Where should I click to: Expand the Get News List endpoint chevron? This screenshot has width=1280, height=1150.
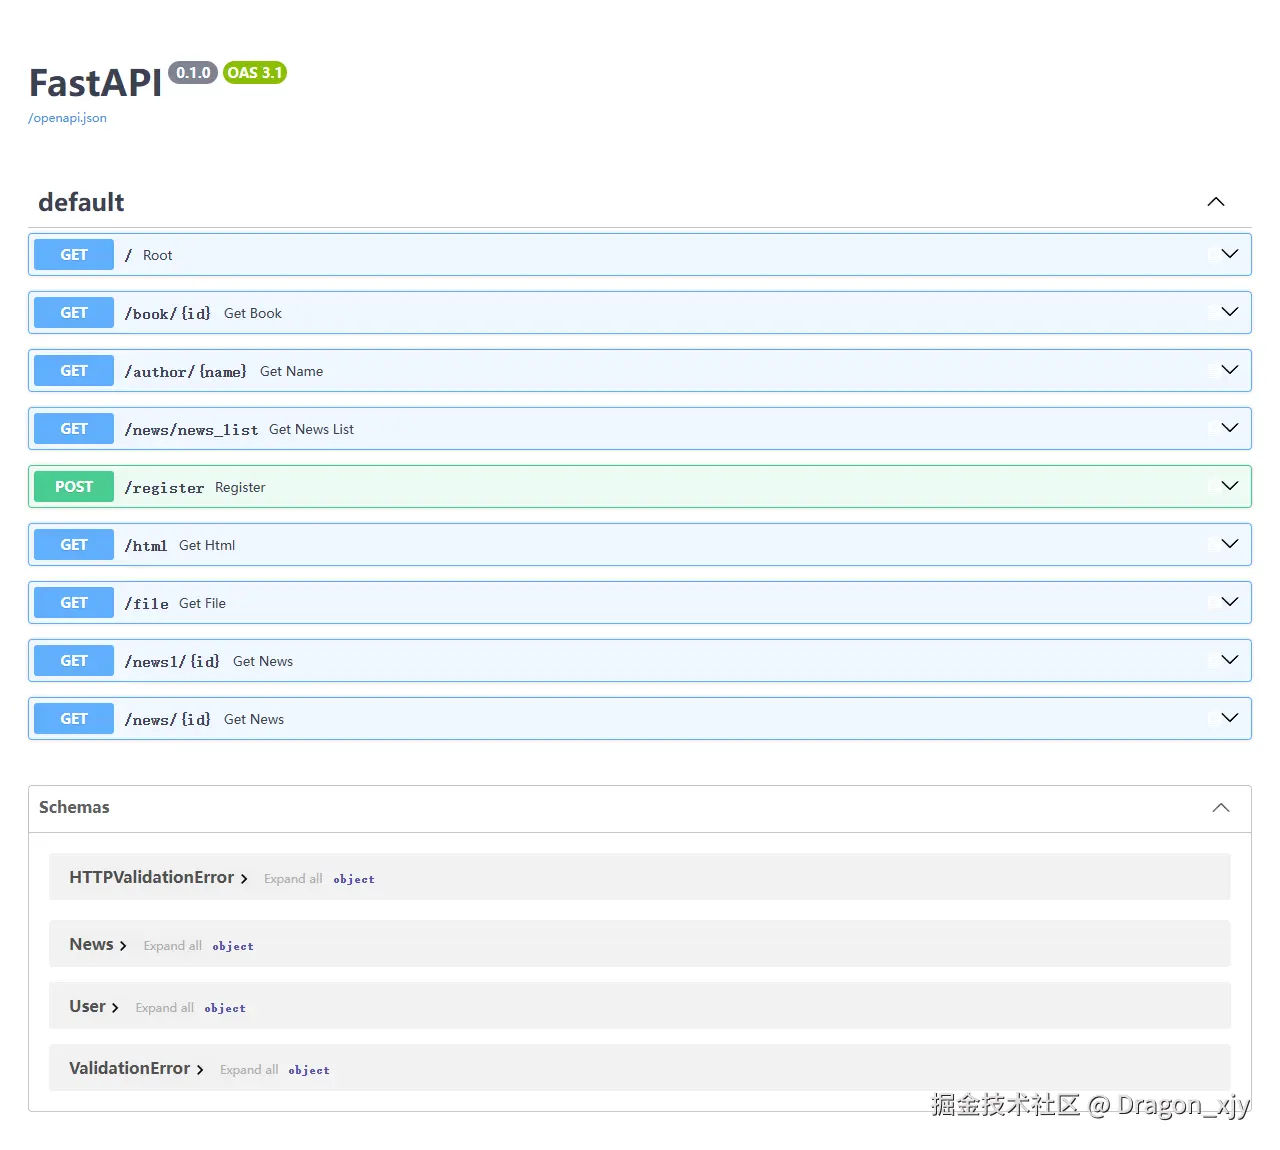(x=1230, y=428)
